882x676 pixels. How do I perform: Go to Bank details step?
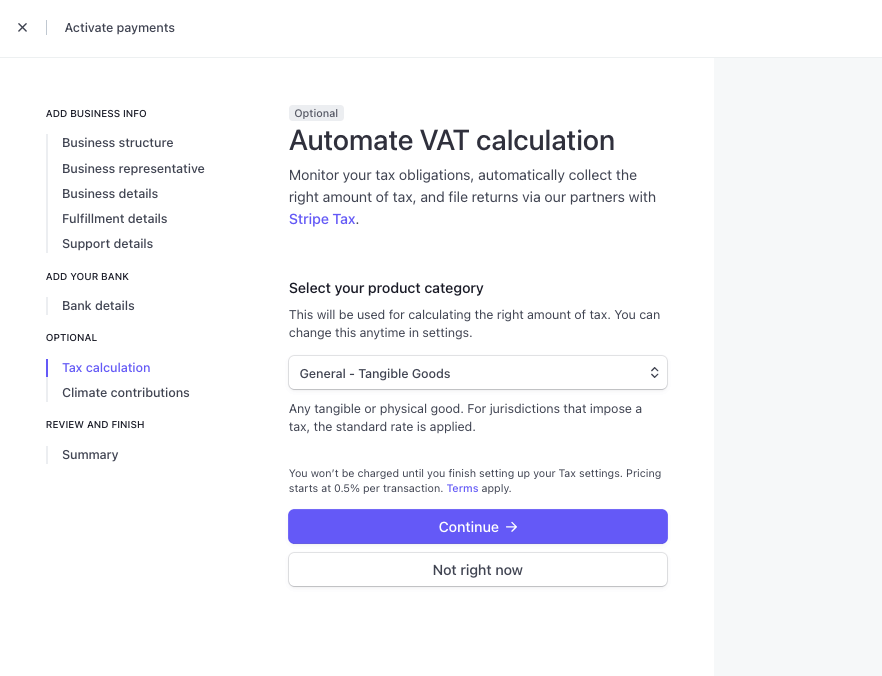[98, 306]
